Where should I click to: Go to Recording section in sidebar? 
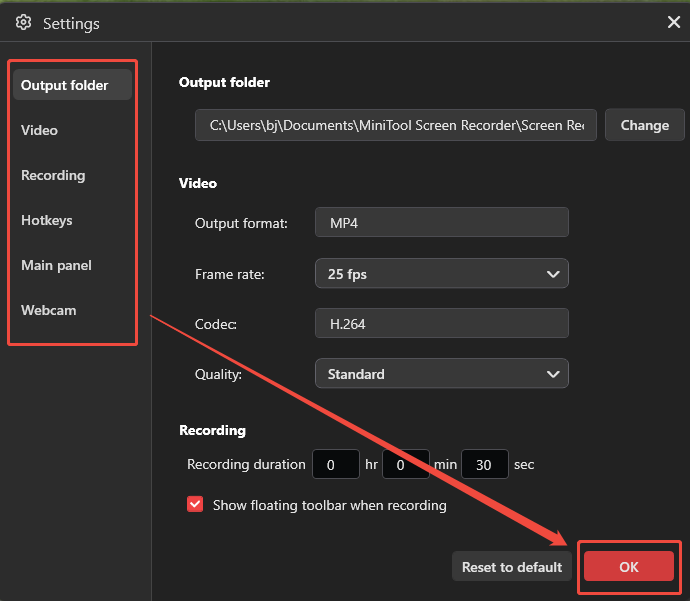click(x=53, y=175)
